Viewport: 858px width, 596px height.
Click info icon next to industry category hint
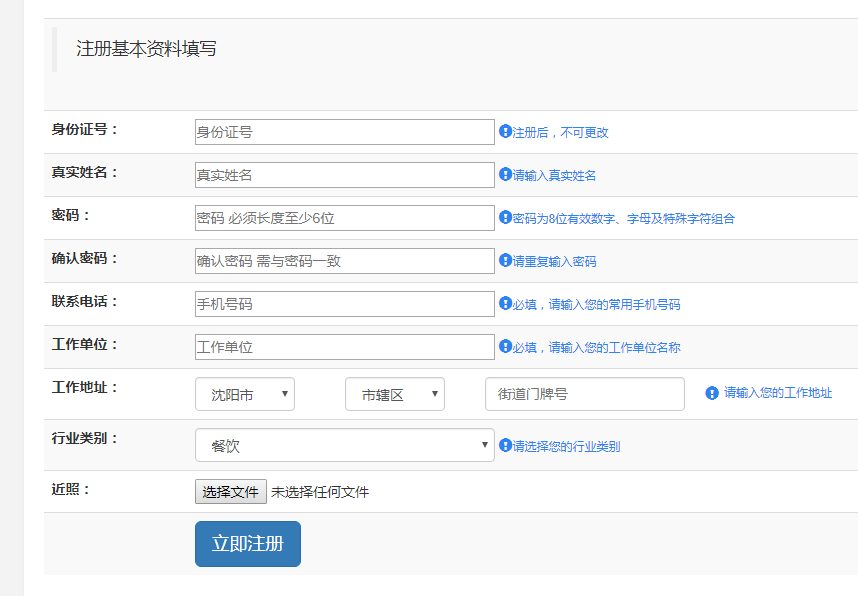point(505,445)
